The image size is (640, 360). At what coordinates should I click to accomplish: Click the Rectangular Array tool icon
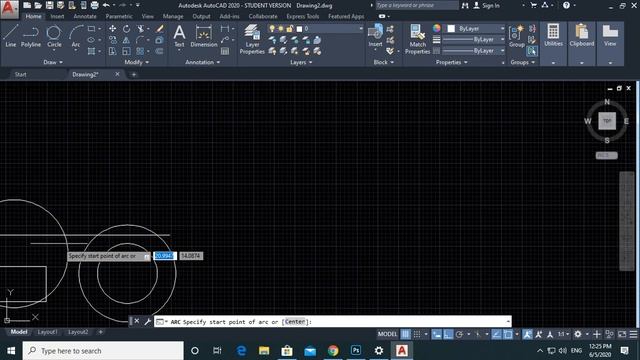point(140,51)
